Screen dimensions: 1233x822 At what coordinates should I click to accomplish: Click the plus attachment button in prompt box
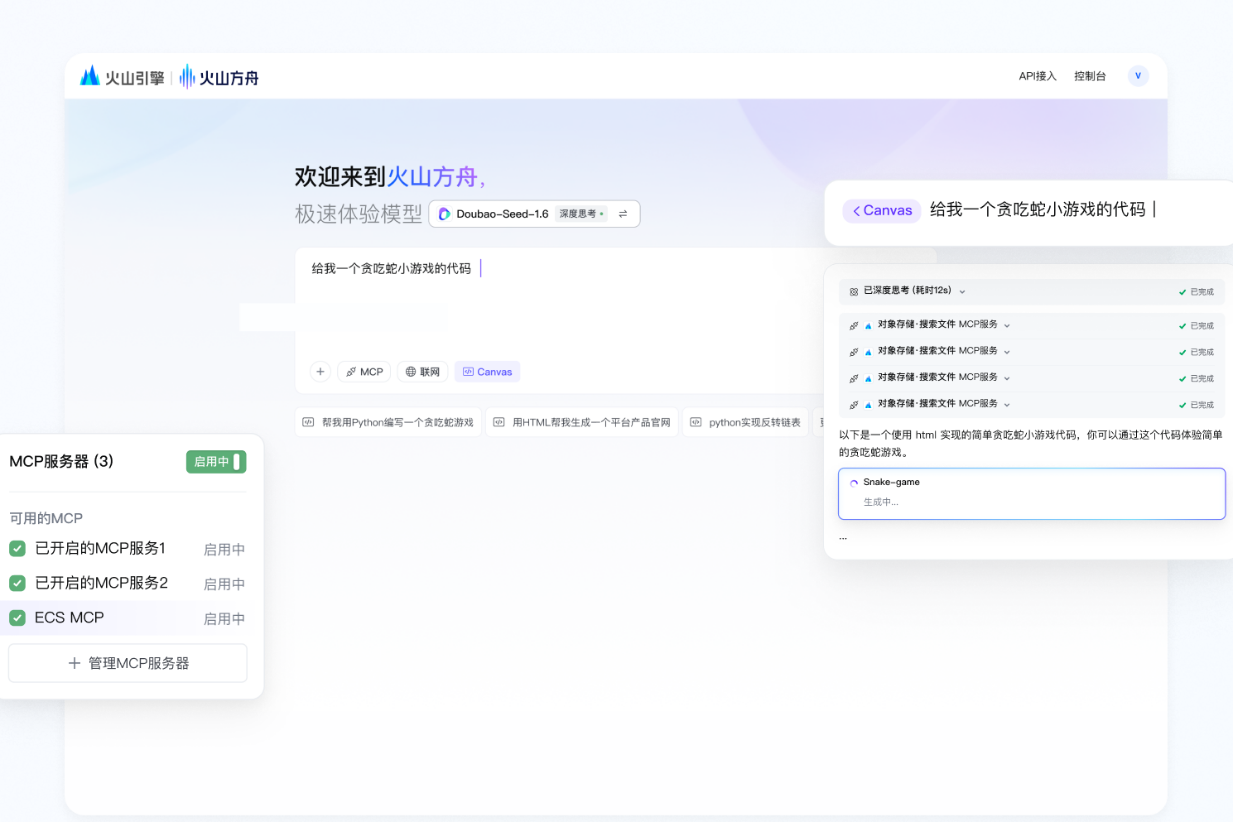[x=320, y=372]
